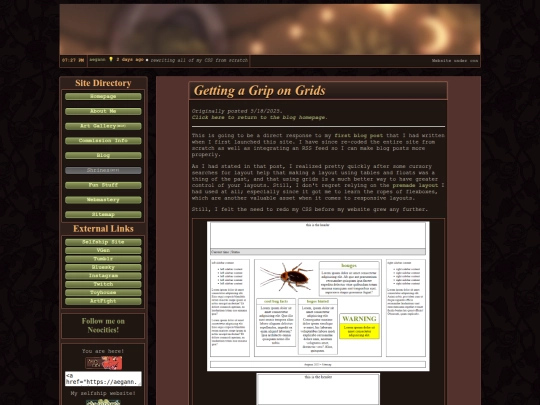The width and height of the screenshot is (540, 405).
Task: Click the cockroach layout screenshot image
Action: tap(318, 296)
